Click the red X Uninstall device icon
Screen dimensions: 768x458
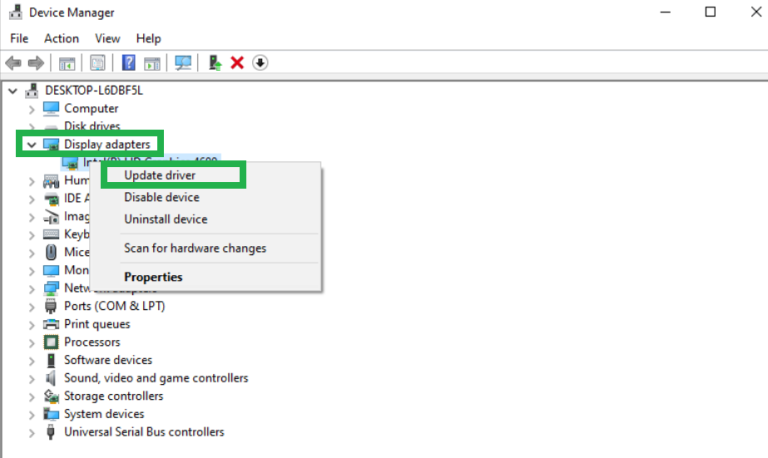point(237,63)
